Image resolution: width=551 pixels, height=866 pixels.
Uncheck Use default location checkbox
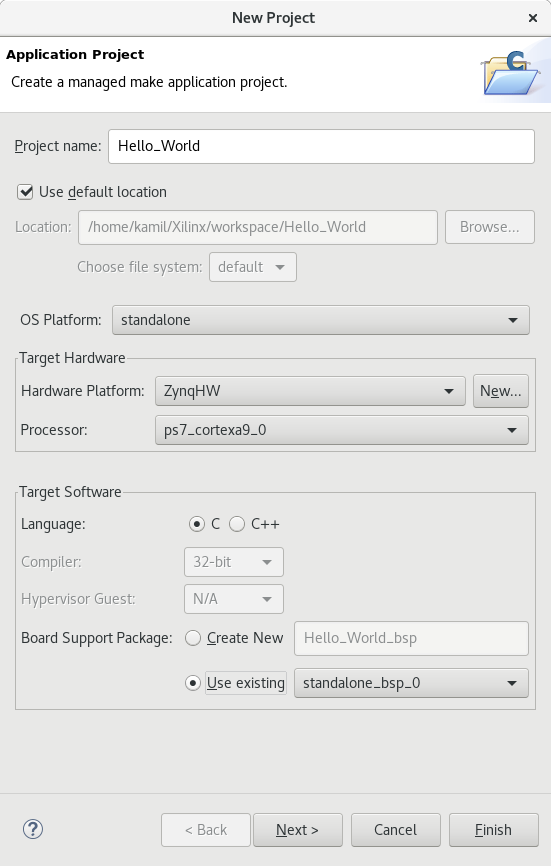[25, 192]
